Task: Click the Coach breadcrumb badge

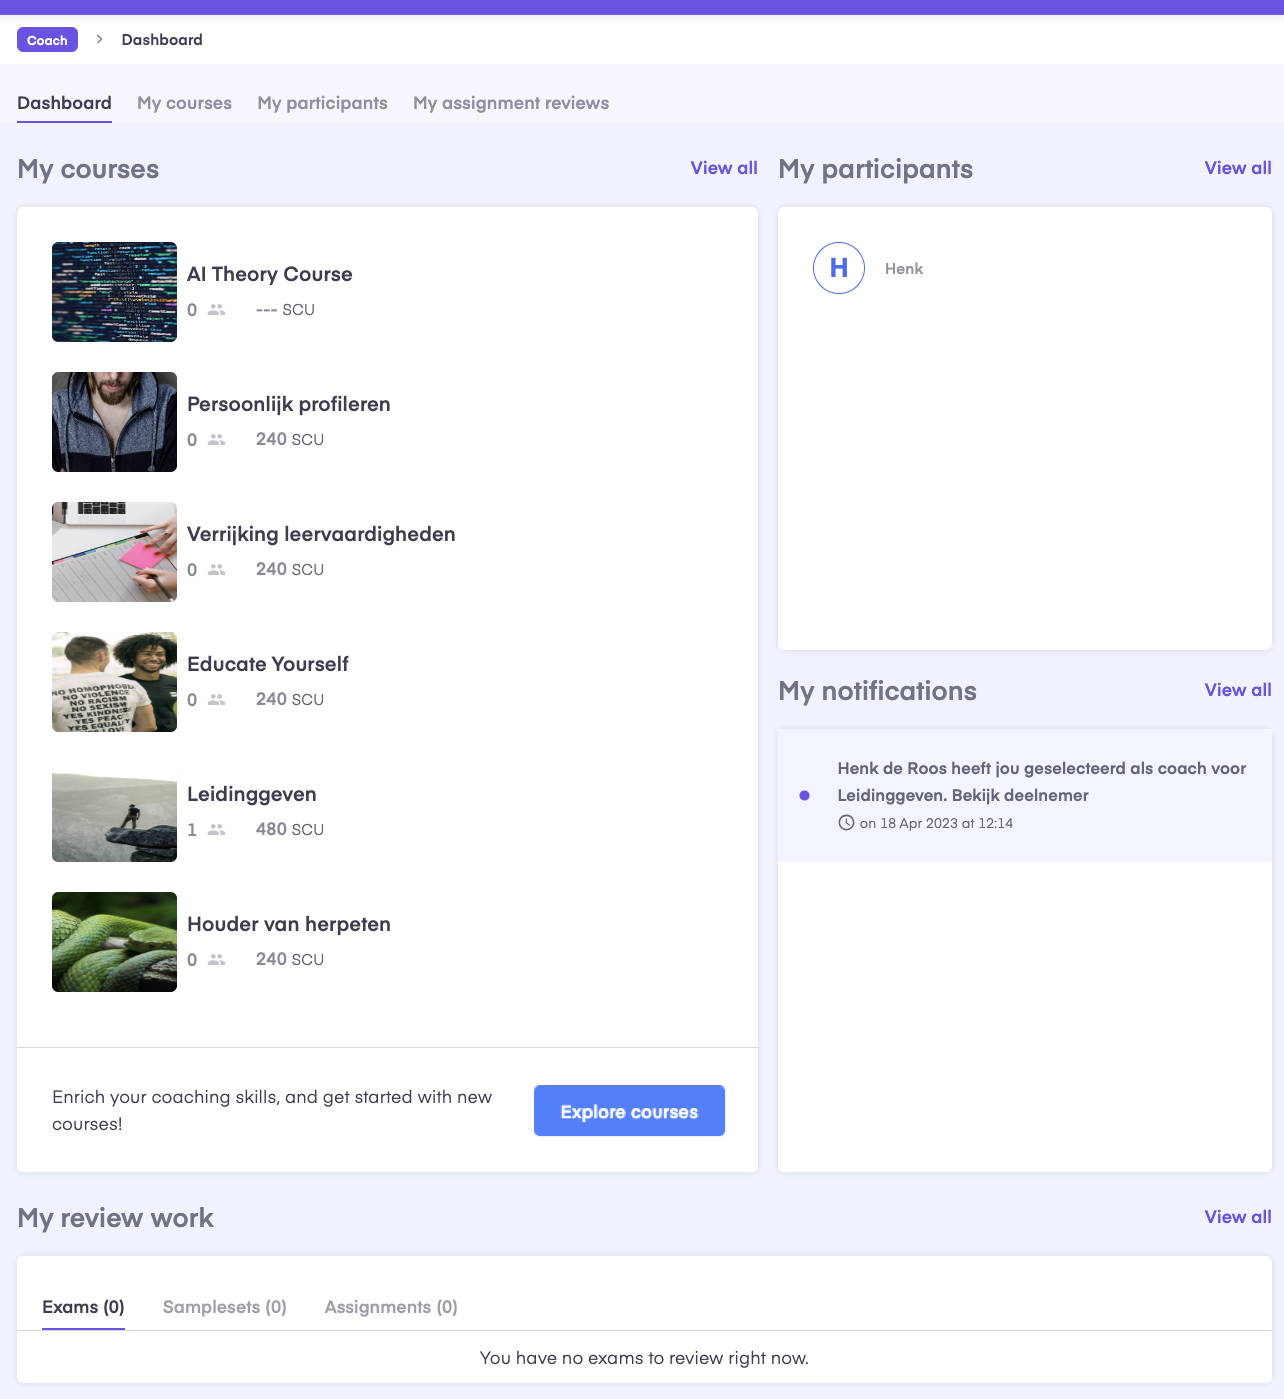Action: coord(46,40)
